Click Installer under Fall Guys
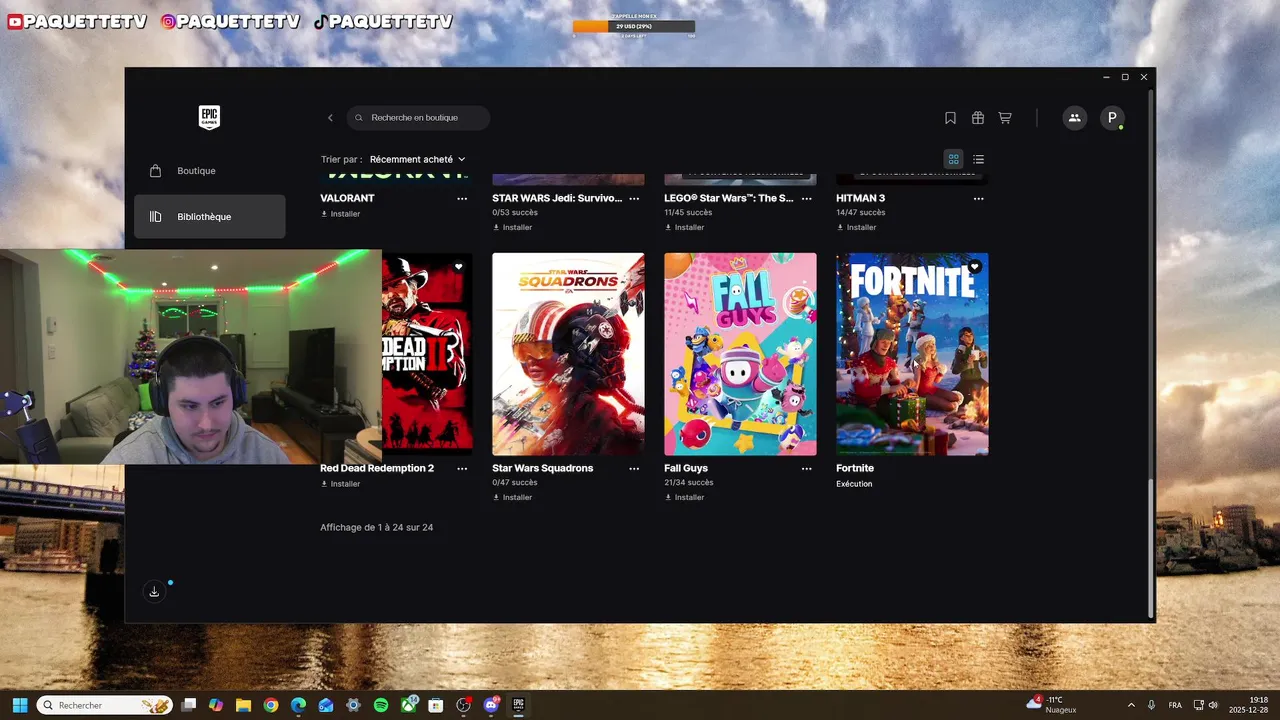 pyautogui.click(x=685, y=497)
